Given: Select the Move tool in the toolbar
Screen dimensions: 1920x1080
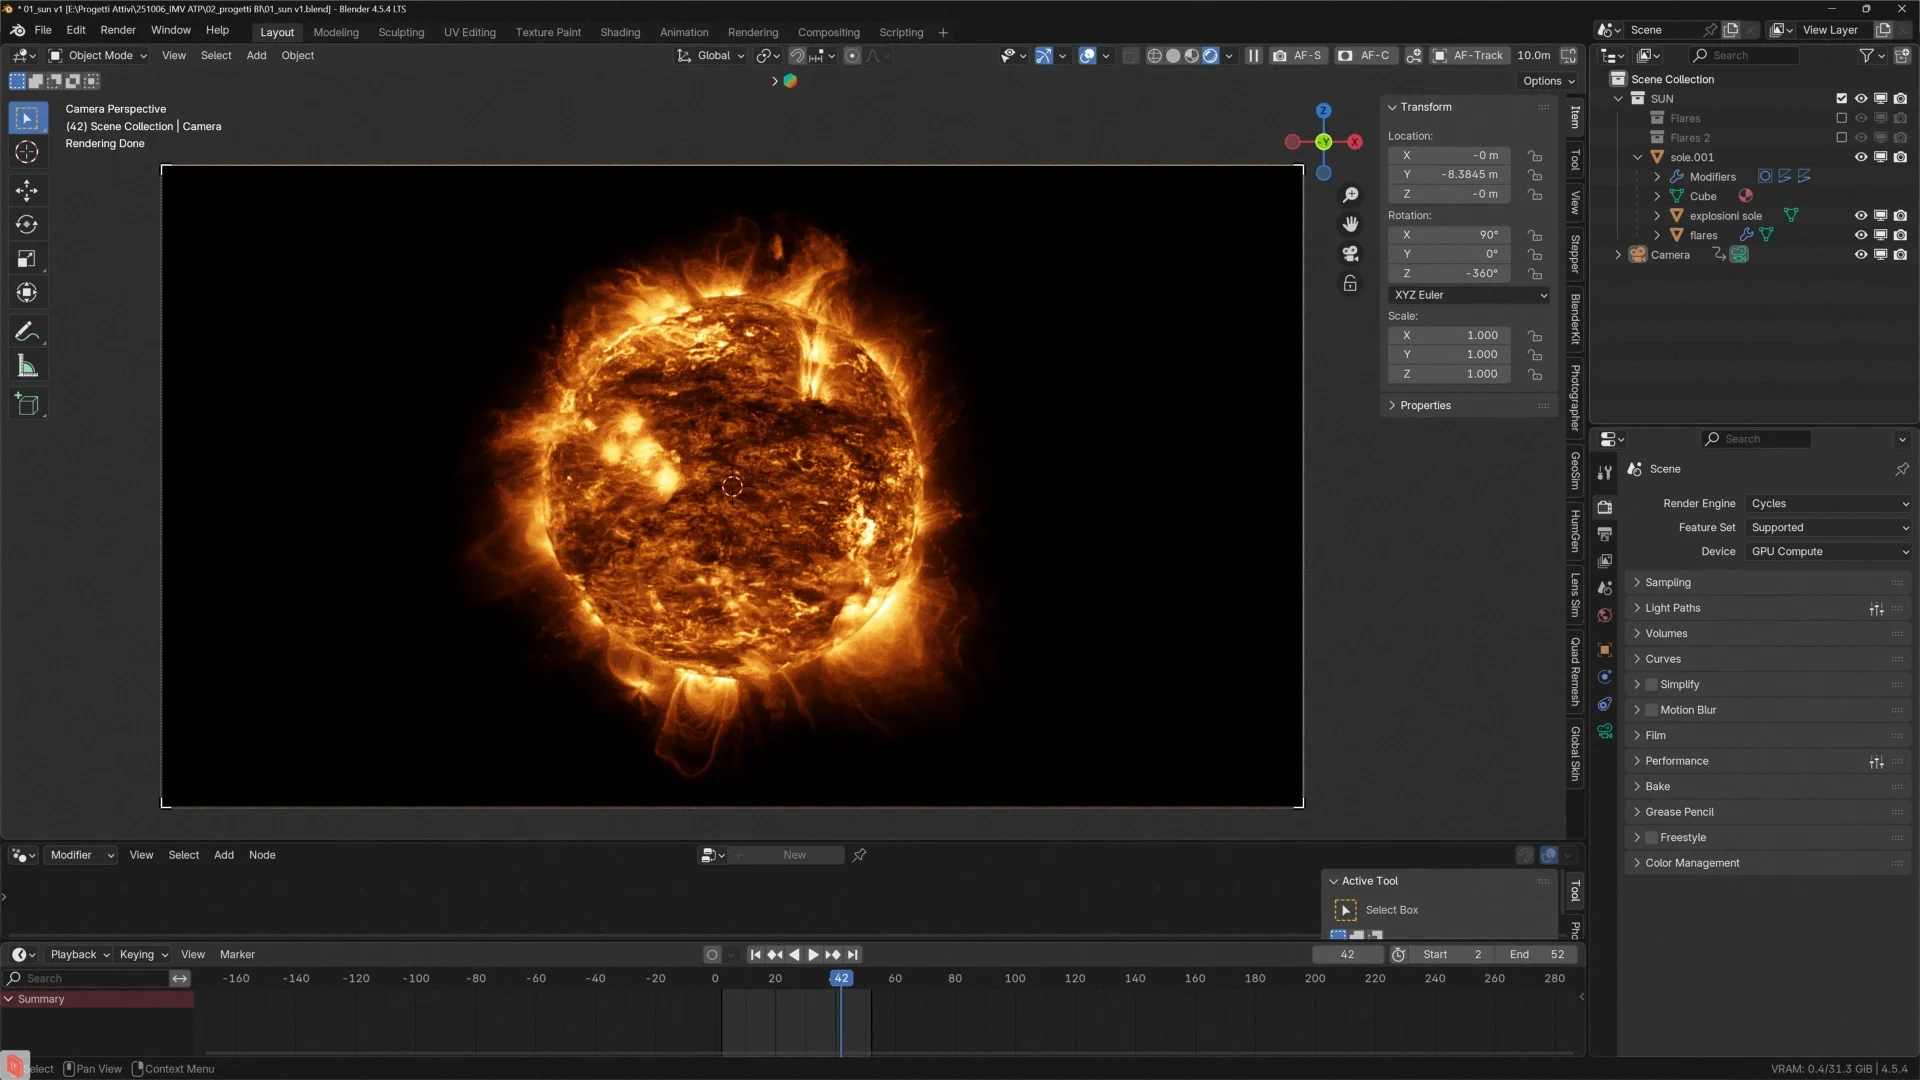Looking at the screenshot, I should tap(27, 190).
